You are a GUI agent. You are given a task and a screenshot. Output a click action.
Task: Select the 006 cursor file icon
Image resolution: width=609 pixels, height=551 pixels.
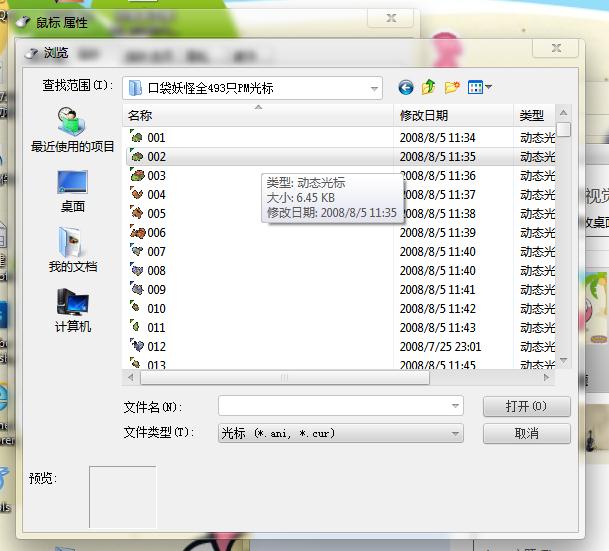[137, 232]
